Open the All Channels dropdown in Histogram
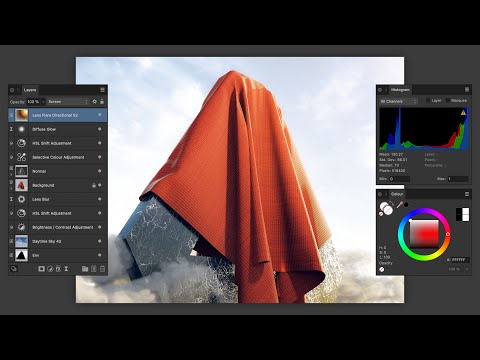 click(x=398, y=101)
